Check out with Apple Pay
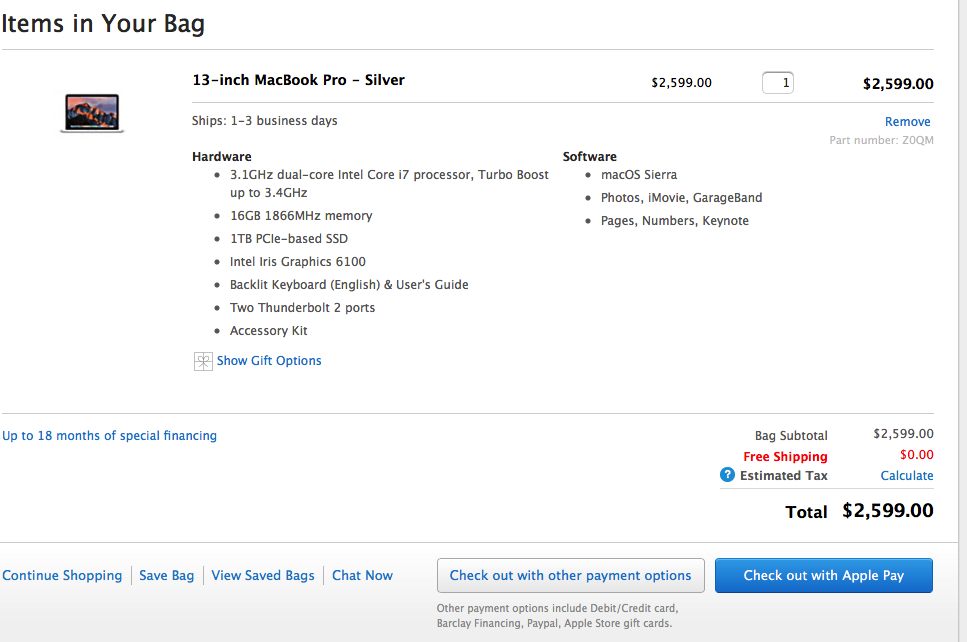The image size is (967, 642). 823,575
